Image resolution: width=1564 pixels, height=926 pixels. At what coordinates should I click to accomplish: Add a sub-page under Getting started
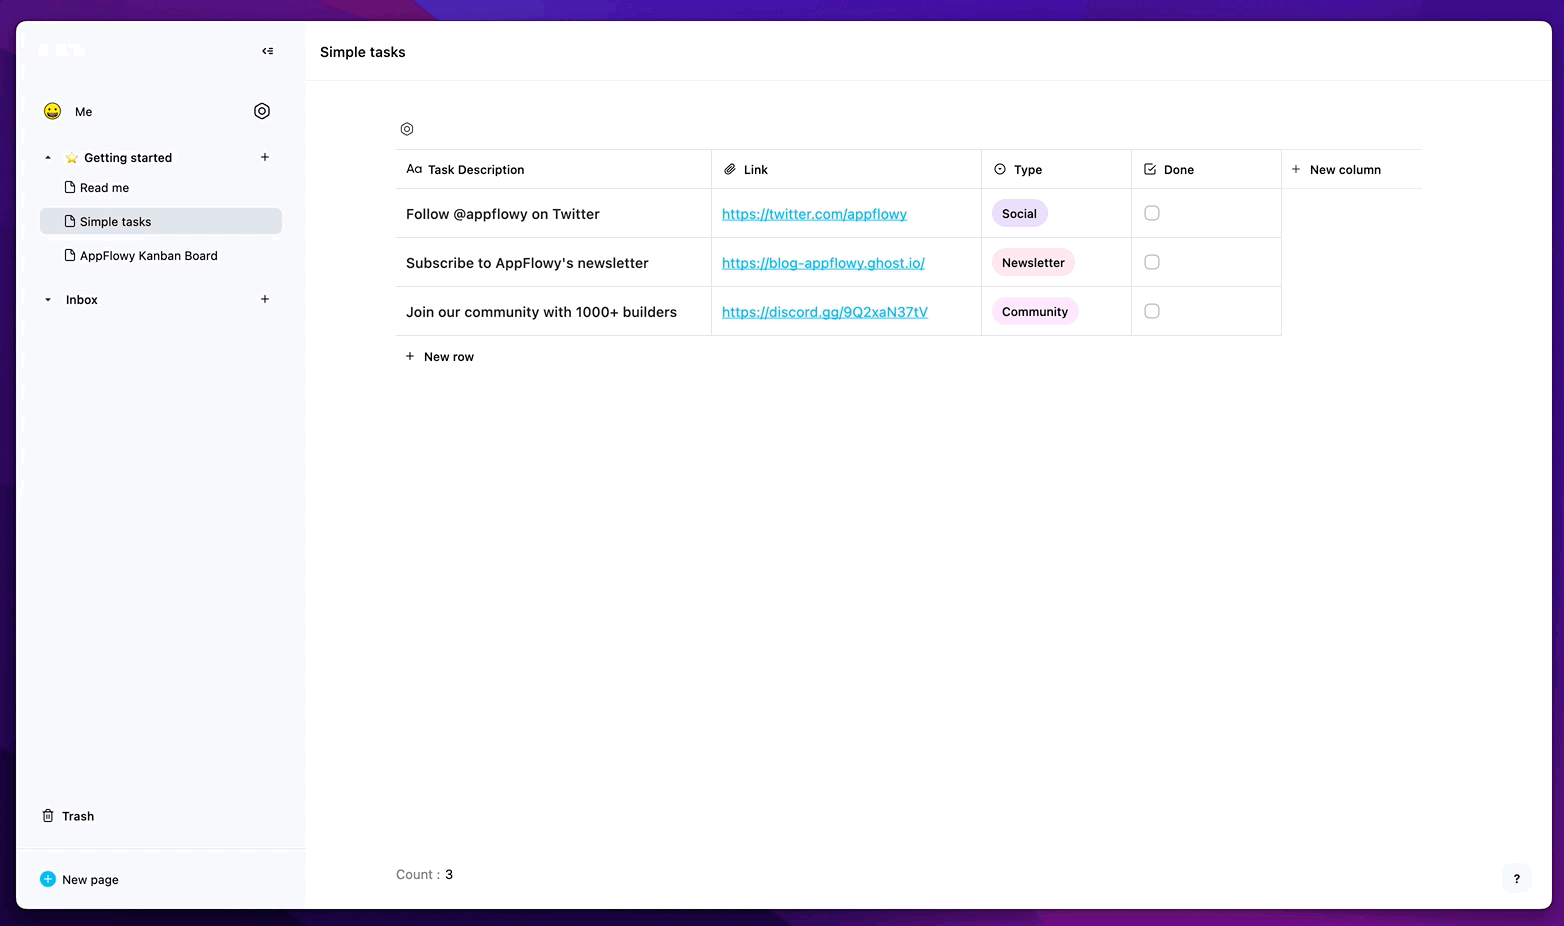click(x=264, y=157)
